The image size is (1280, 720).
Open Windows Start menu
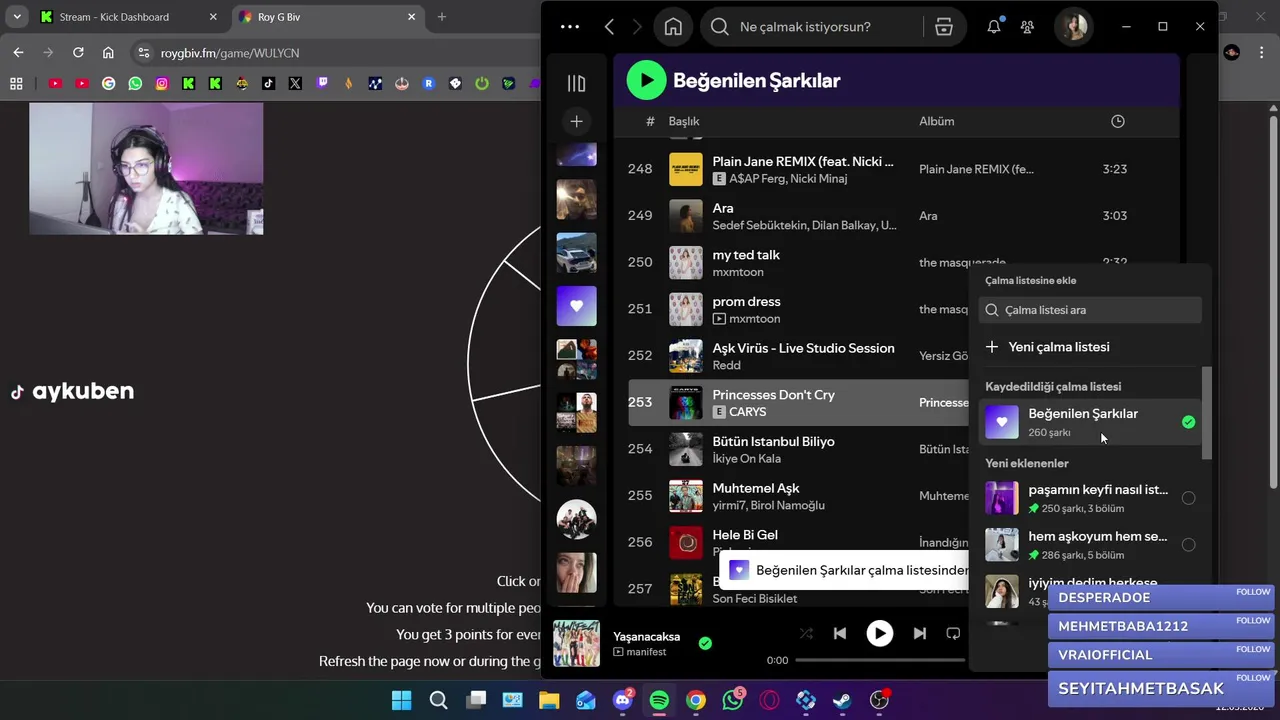point(402,700)
